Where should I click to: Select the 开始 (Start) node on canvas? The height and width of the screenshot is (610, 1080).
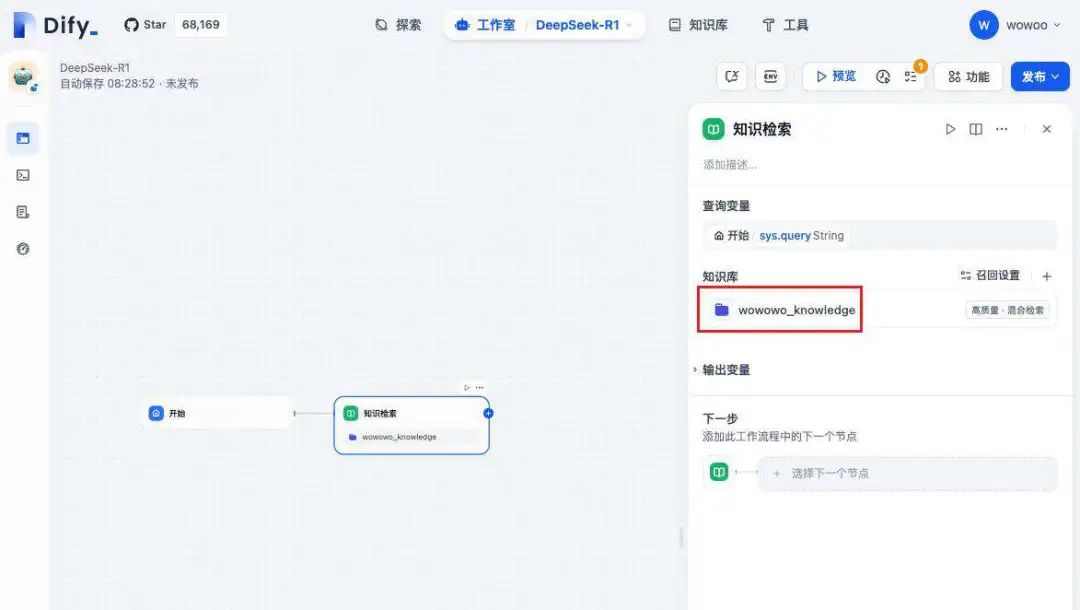219,413
